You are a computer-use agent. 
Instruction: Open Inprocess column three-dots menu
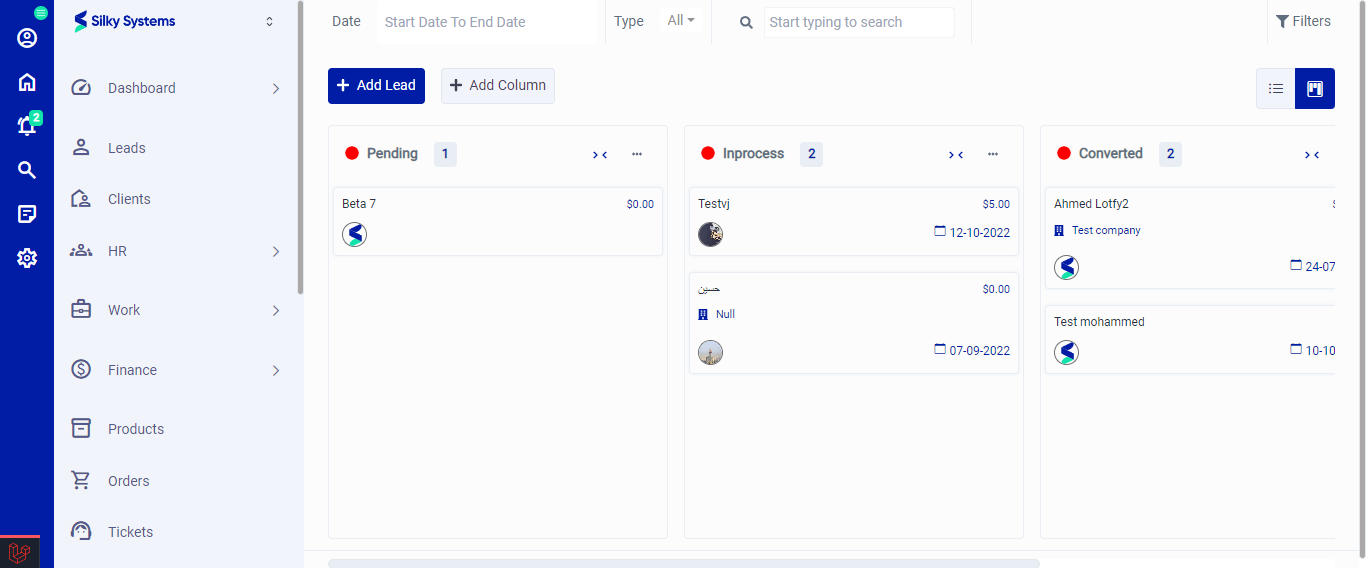pyautogui.click(x=993, y=154)
